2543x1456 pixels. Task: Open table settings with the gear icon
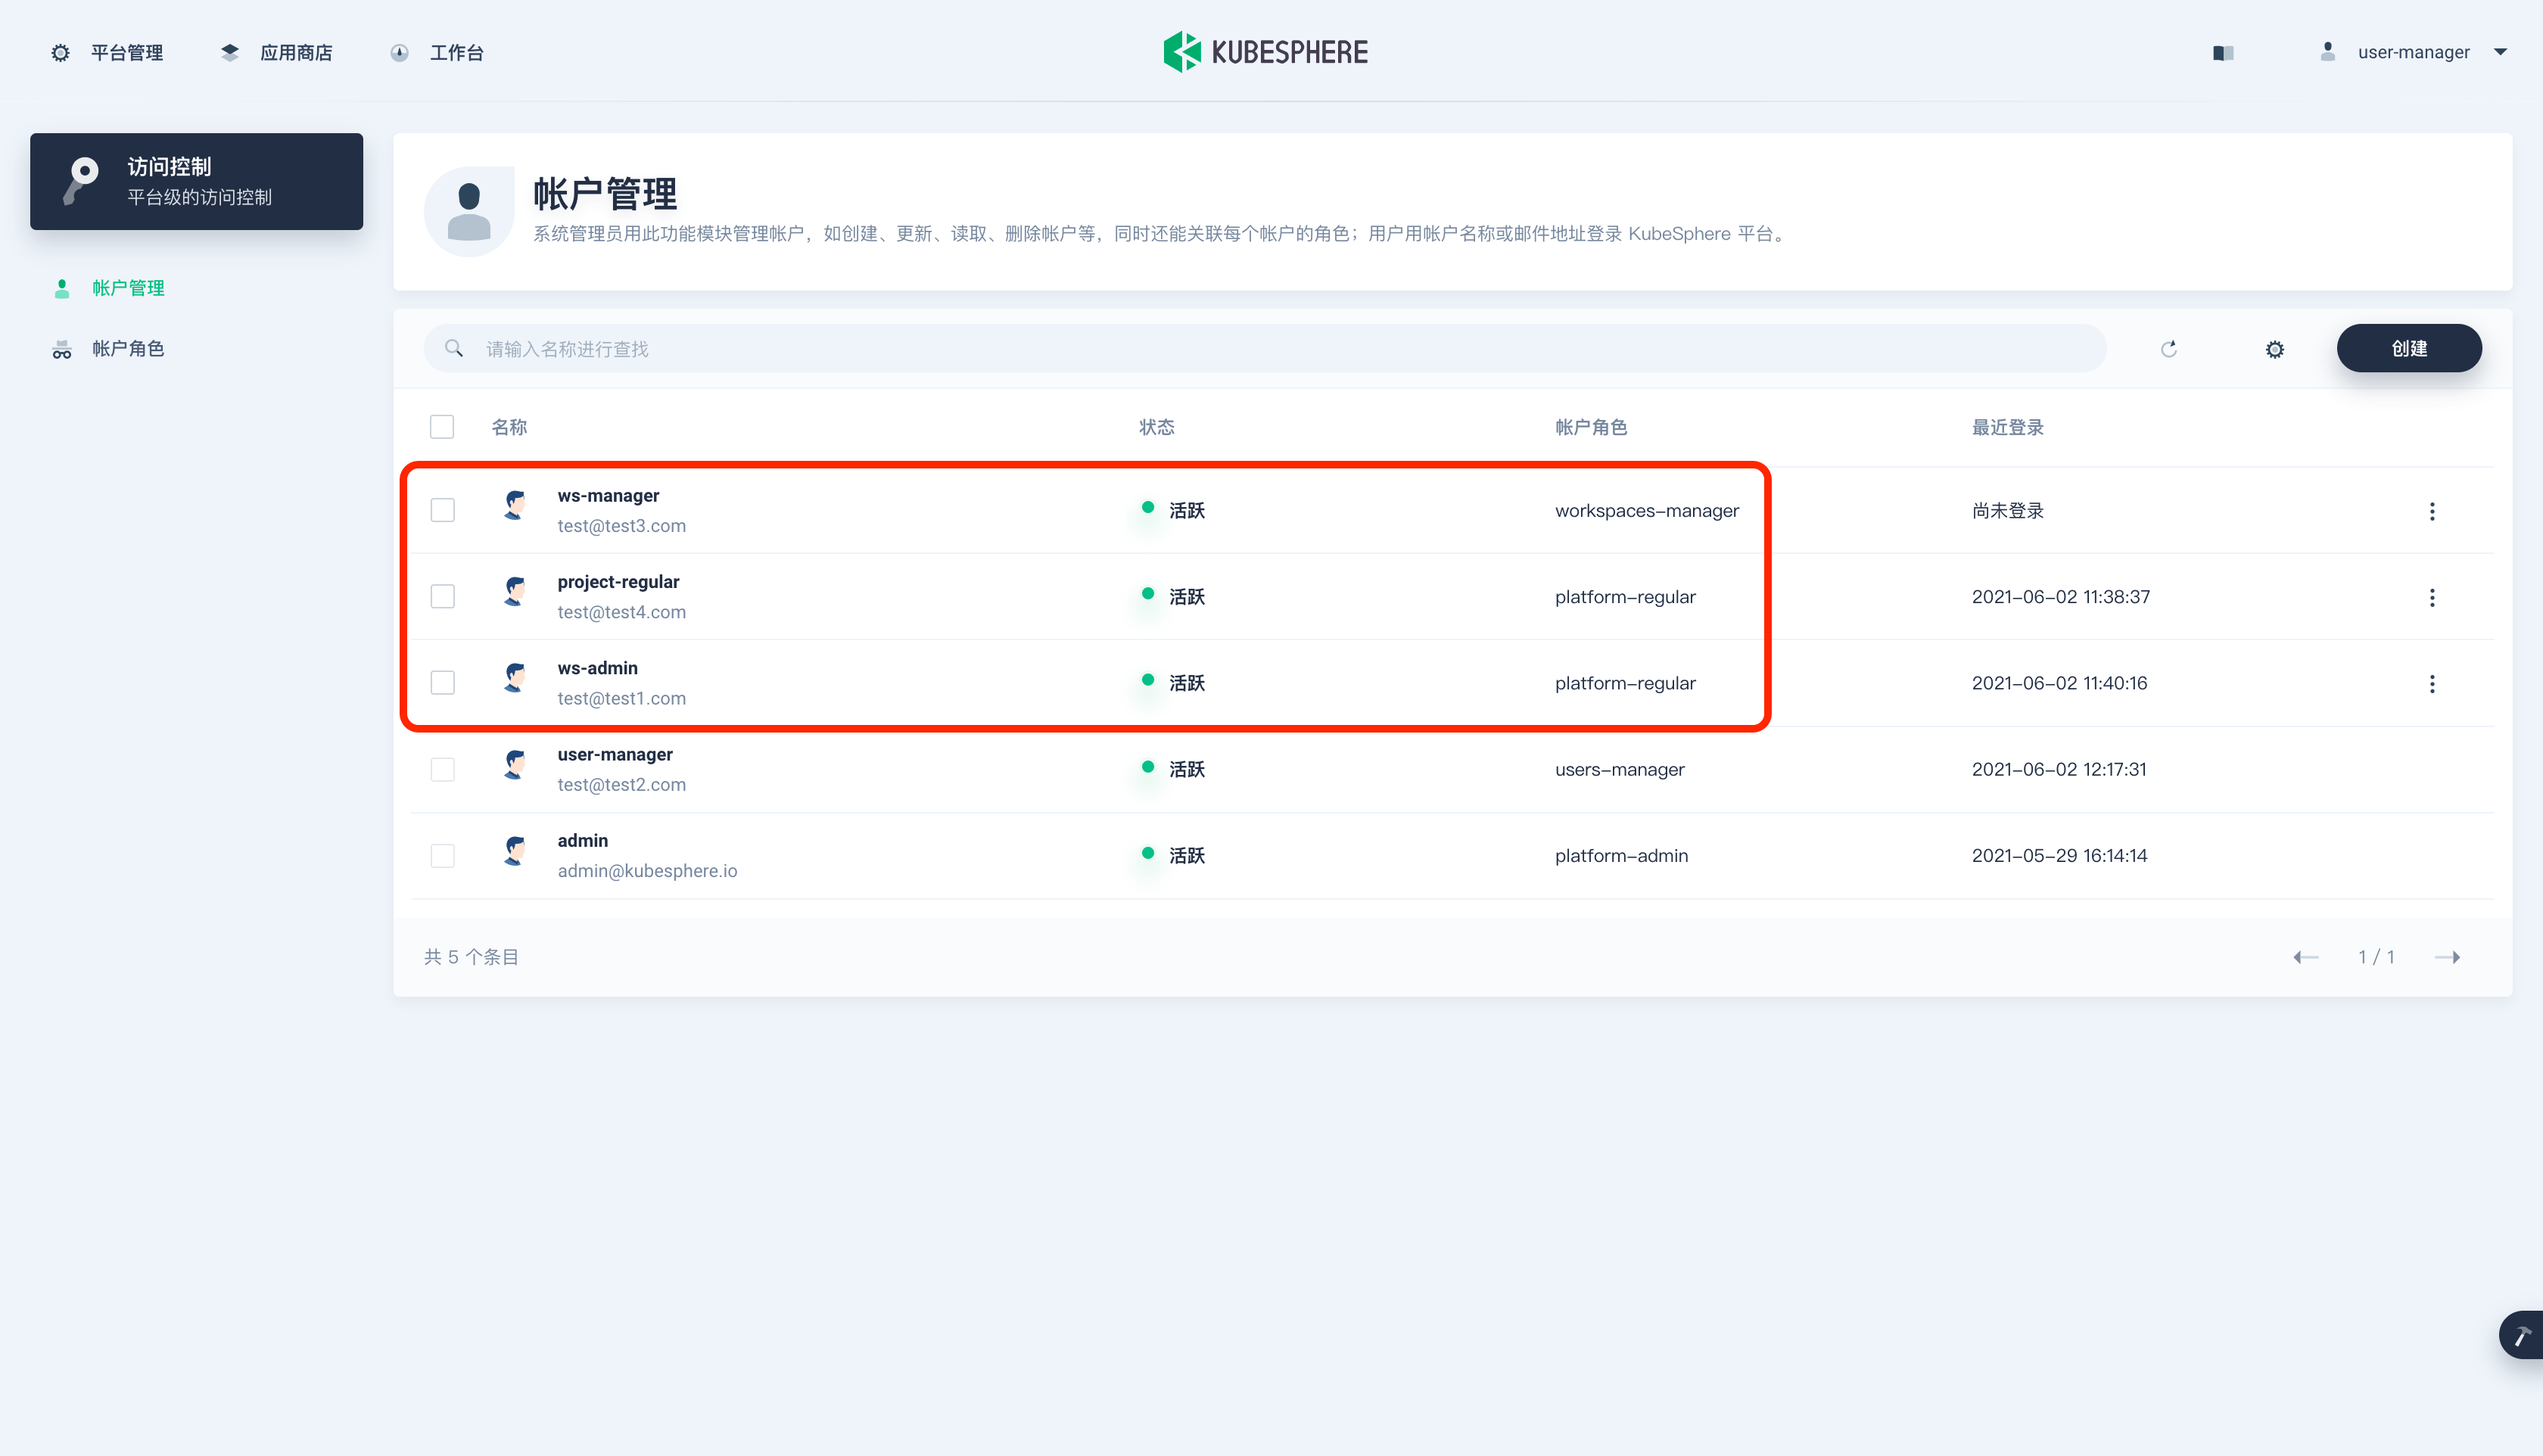coord(2274,349)
